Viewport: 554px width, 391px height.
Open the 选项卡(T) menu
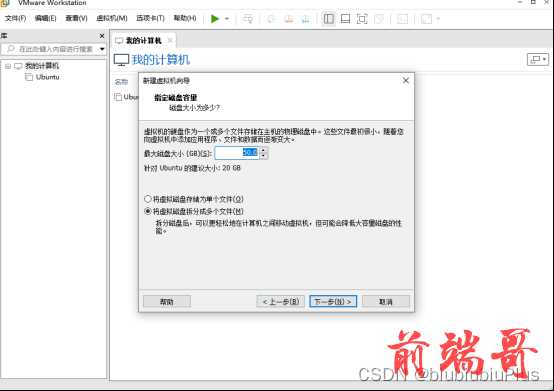coord(151,18)
